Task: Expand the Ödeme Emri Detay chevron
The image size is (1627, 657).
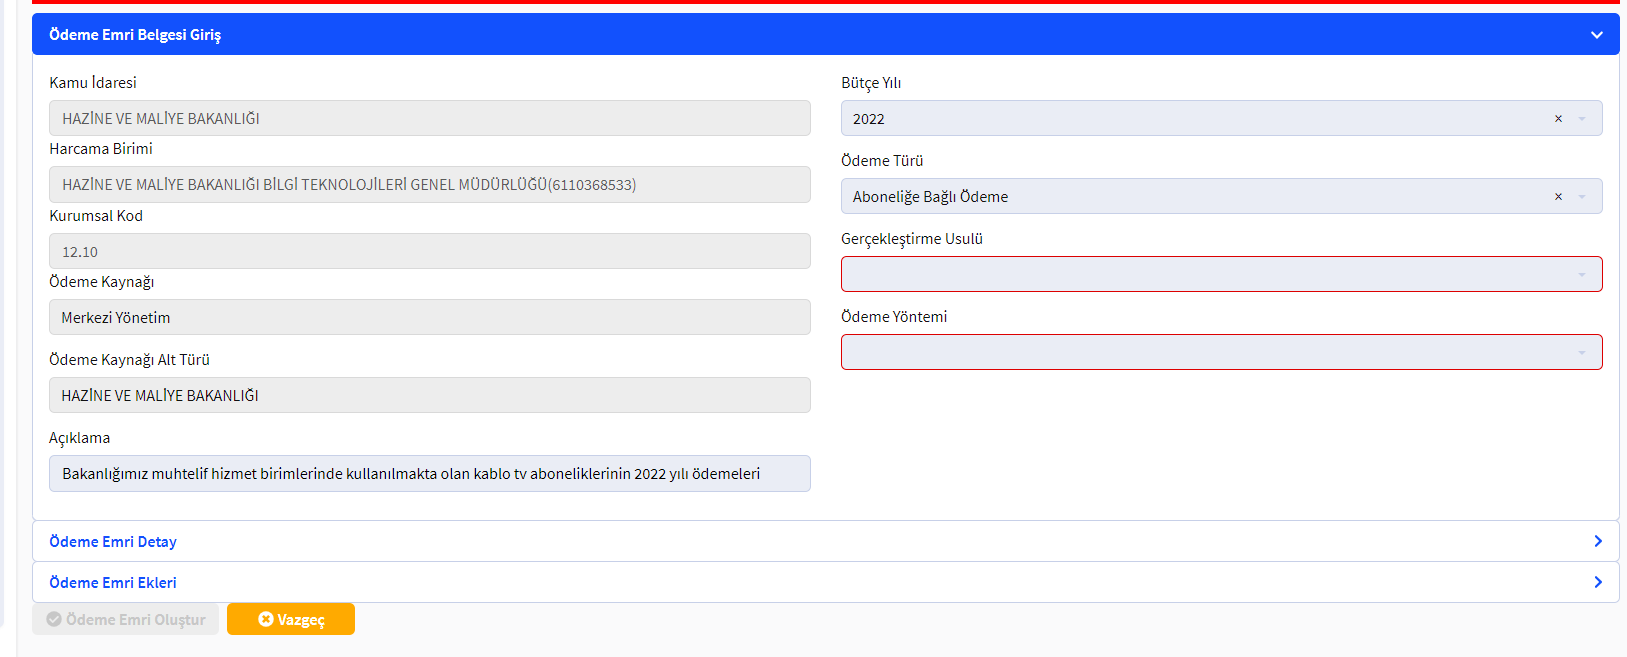Action: point(1597,541)
